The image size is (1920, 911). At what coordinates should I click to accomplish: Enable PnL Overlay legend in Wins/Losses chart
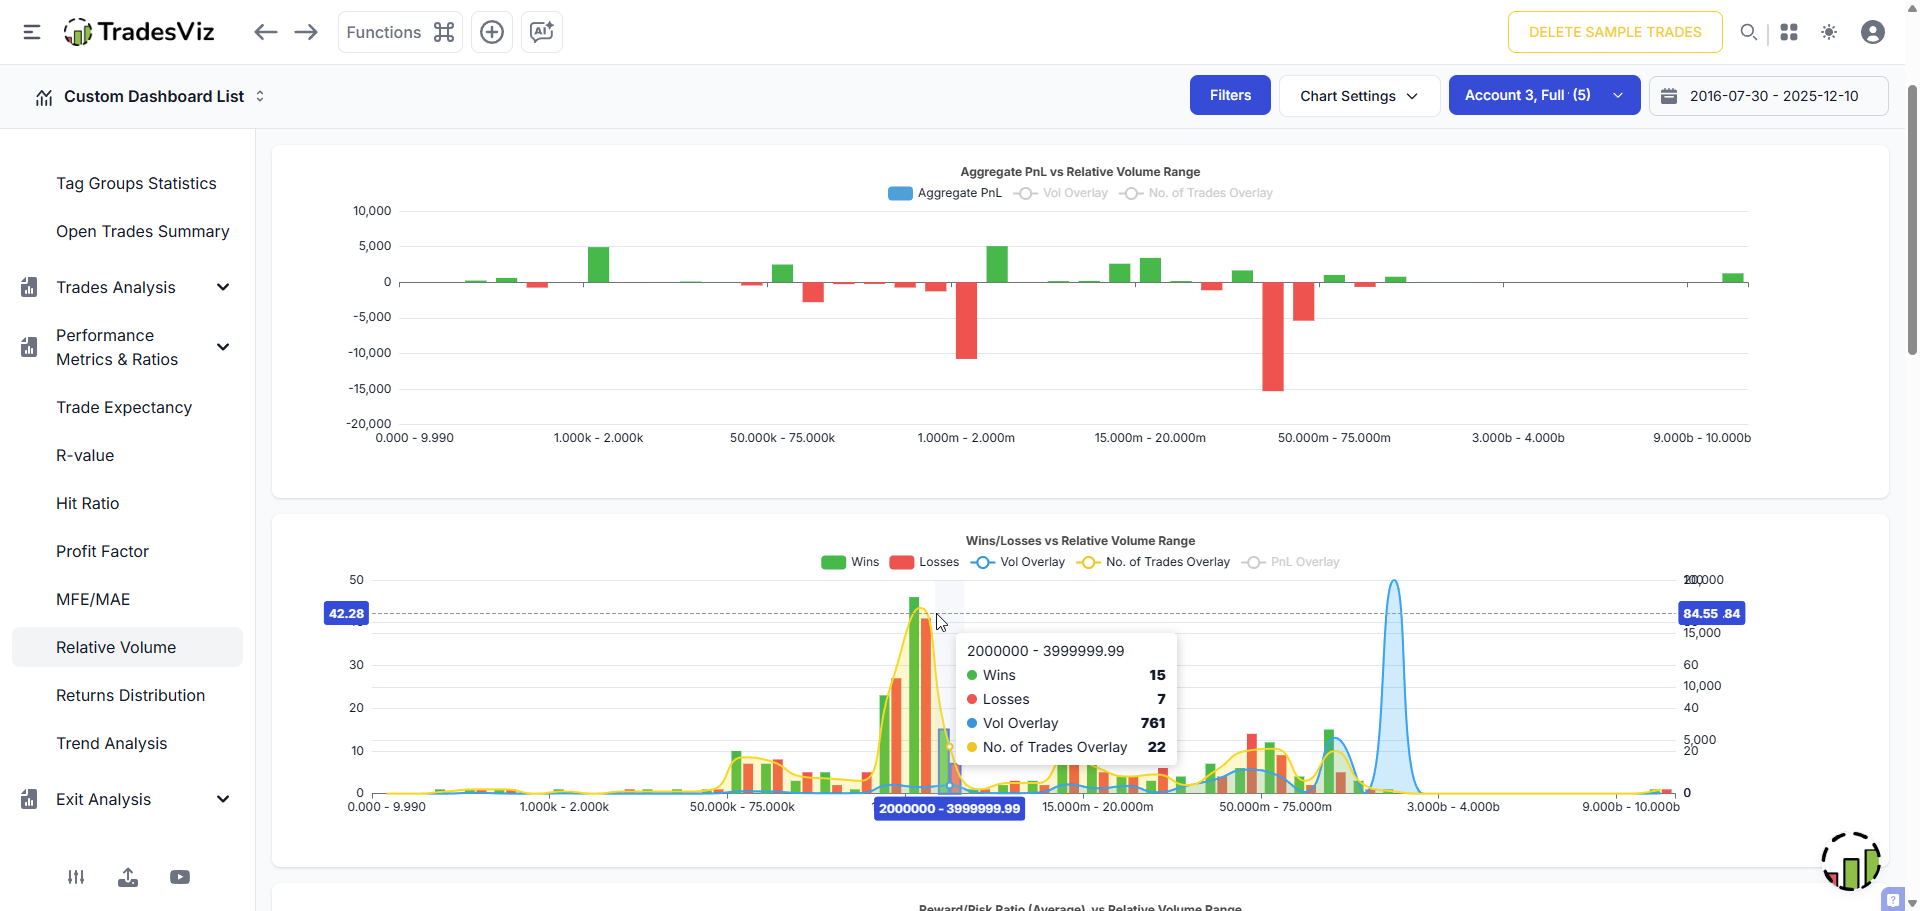[x=1290, y=562]
